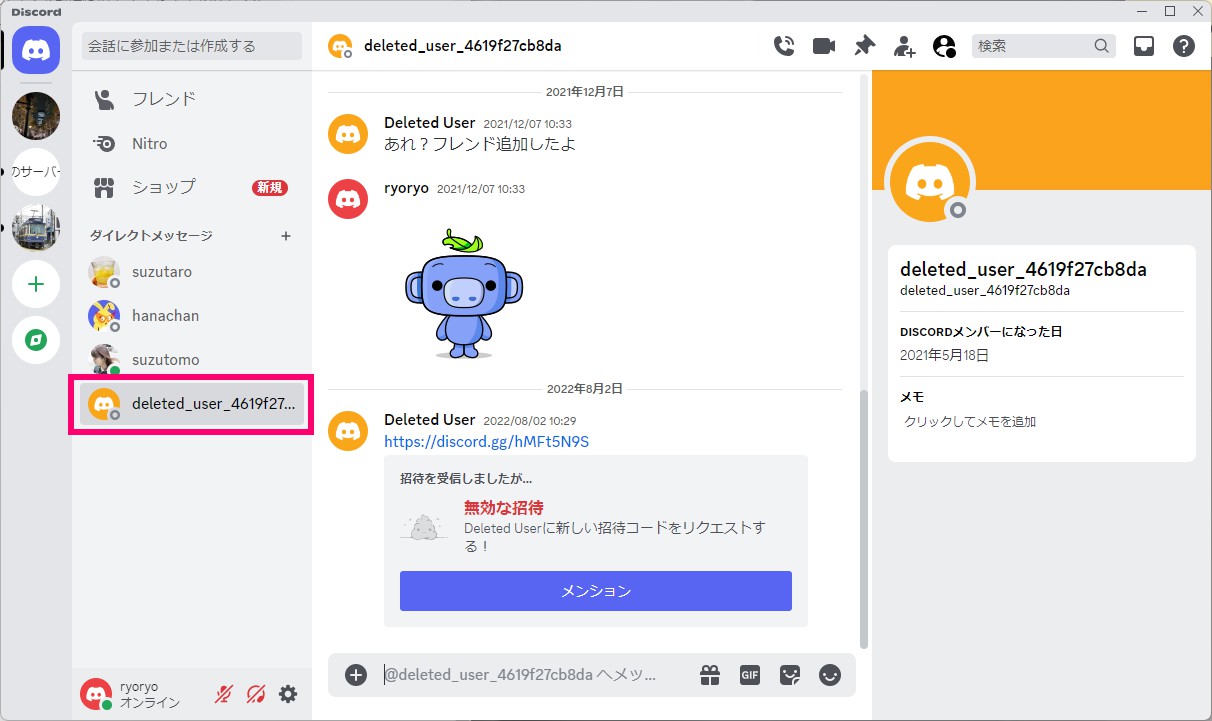This screenshot has height=721, width=1212.
Task: Click the あれ？フレンド追加したよ message
Action: point(480,144)
